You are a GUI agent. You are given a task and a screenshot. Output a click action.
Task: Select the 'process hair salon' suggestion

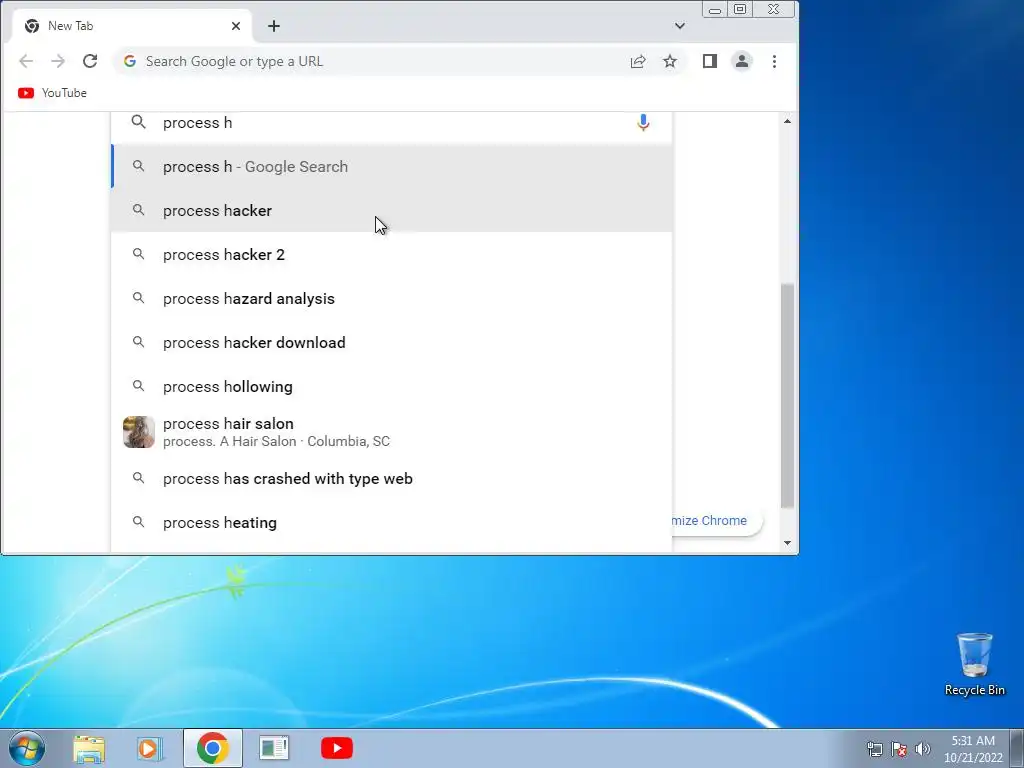point(392,432)
